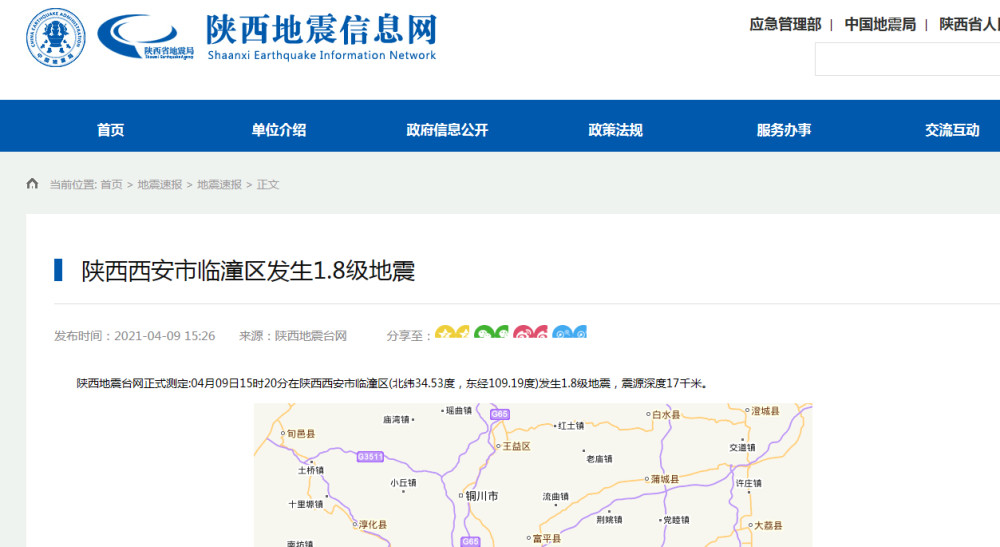Screen dimensions: 1000x547
Task: Open the 单位介绍 navigation menu item
Action: pyautogui.click(x=279, y=130)
